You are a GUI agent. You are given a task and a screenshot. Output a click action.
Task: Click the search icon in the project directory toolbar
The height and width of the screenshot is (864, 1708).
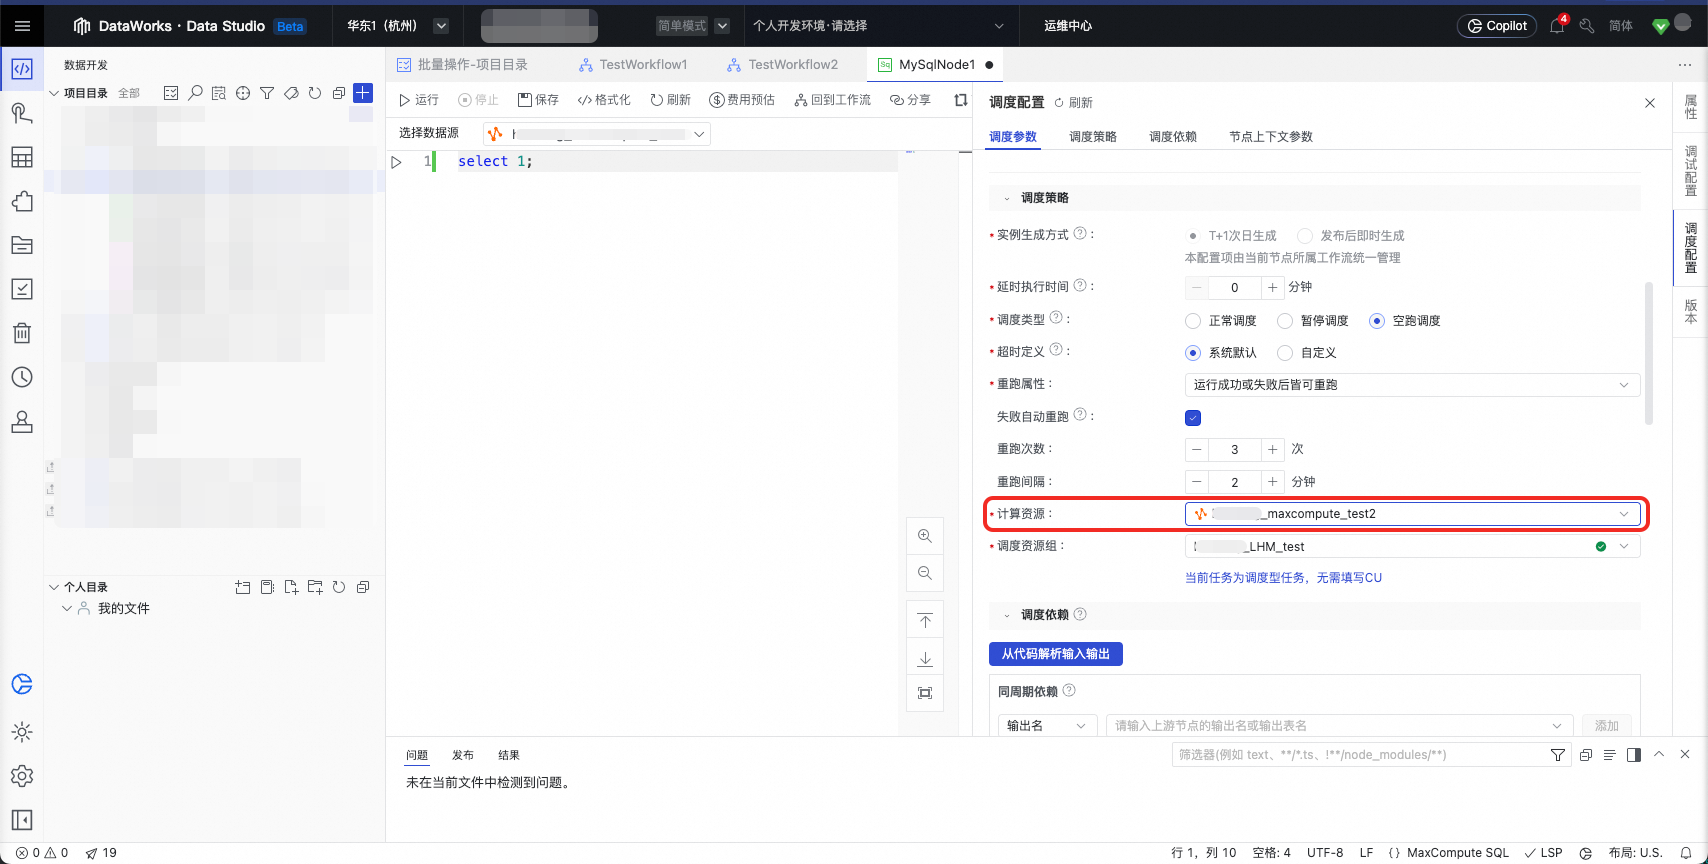point(195,93)
